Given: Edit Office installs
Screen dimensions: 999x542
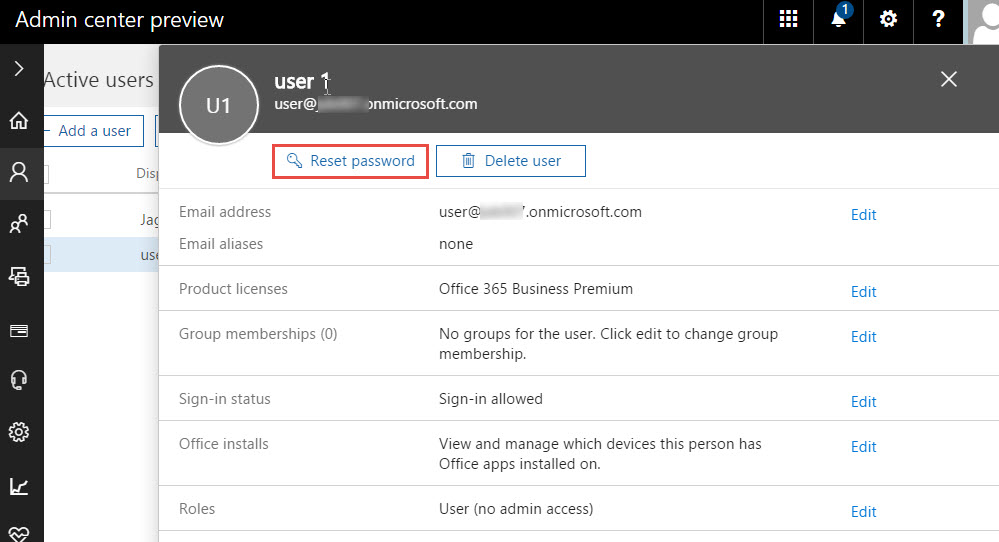Looking at the screenshot, I should (863, 447).
